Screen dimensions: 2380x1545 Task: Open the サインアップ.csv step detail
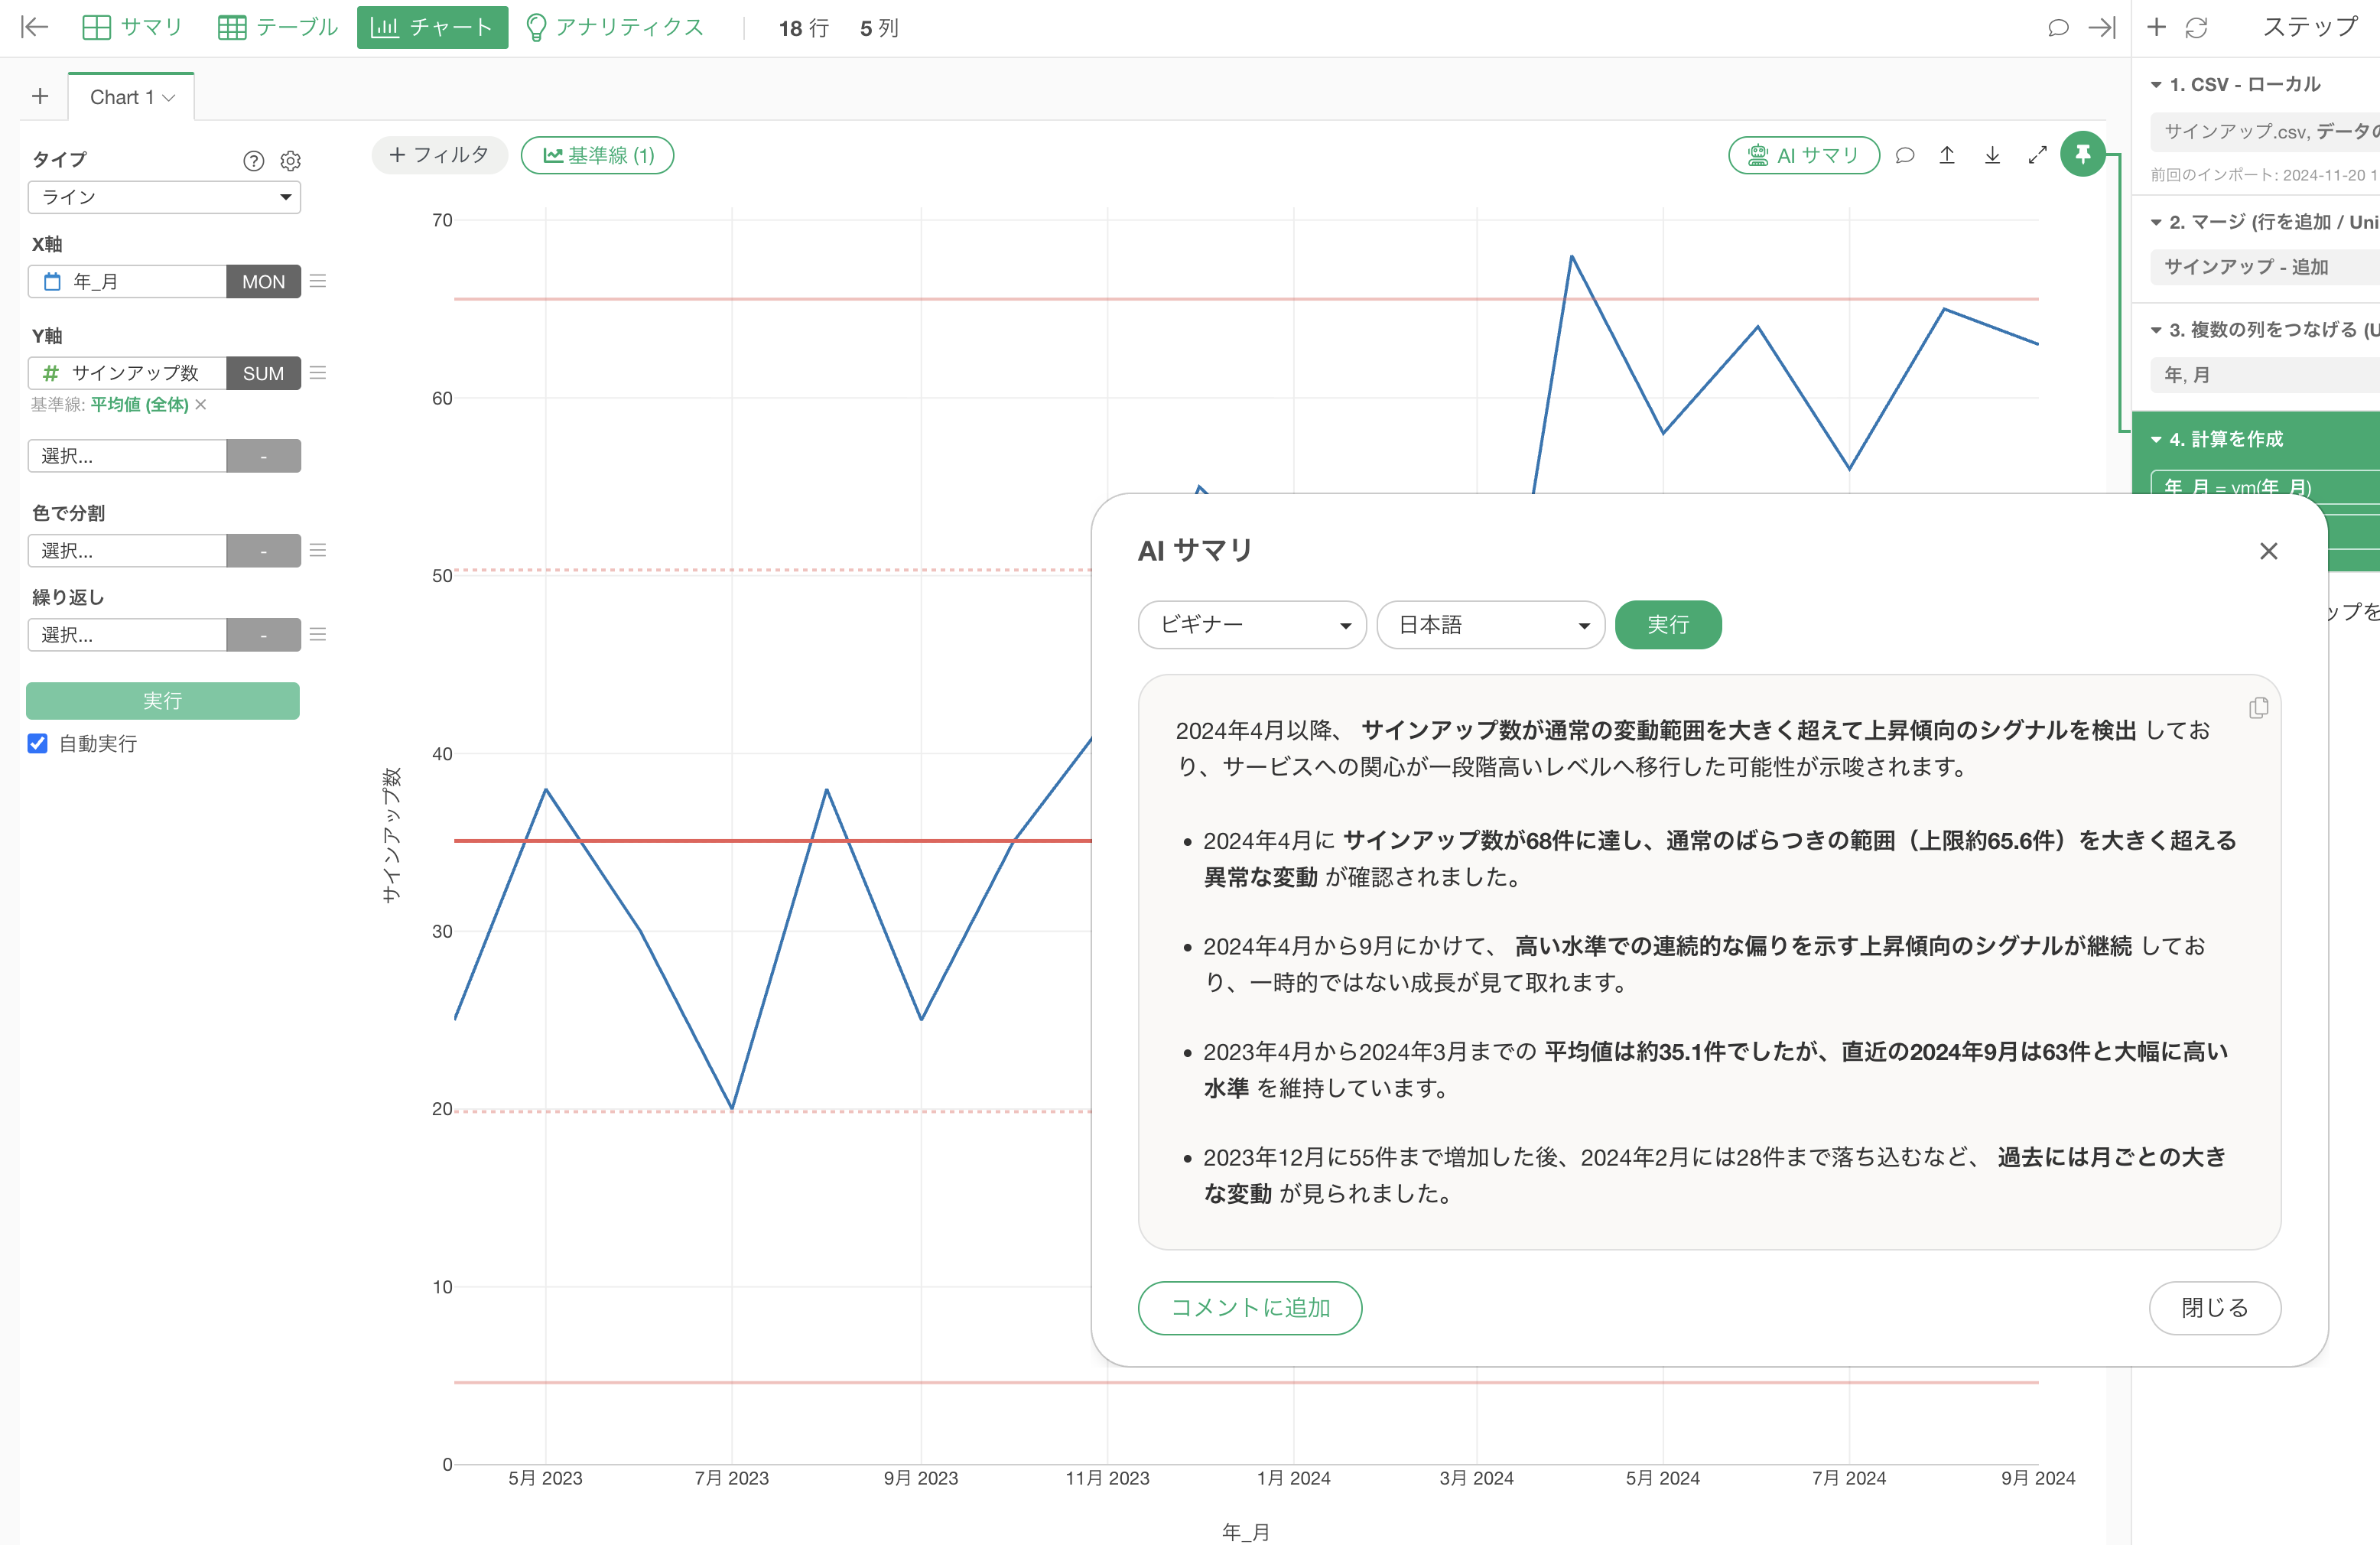(2265, 131)
